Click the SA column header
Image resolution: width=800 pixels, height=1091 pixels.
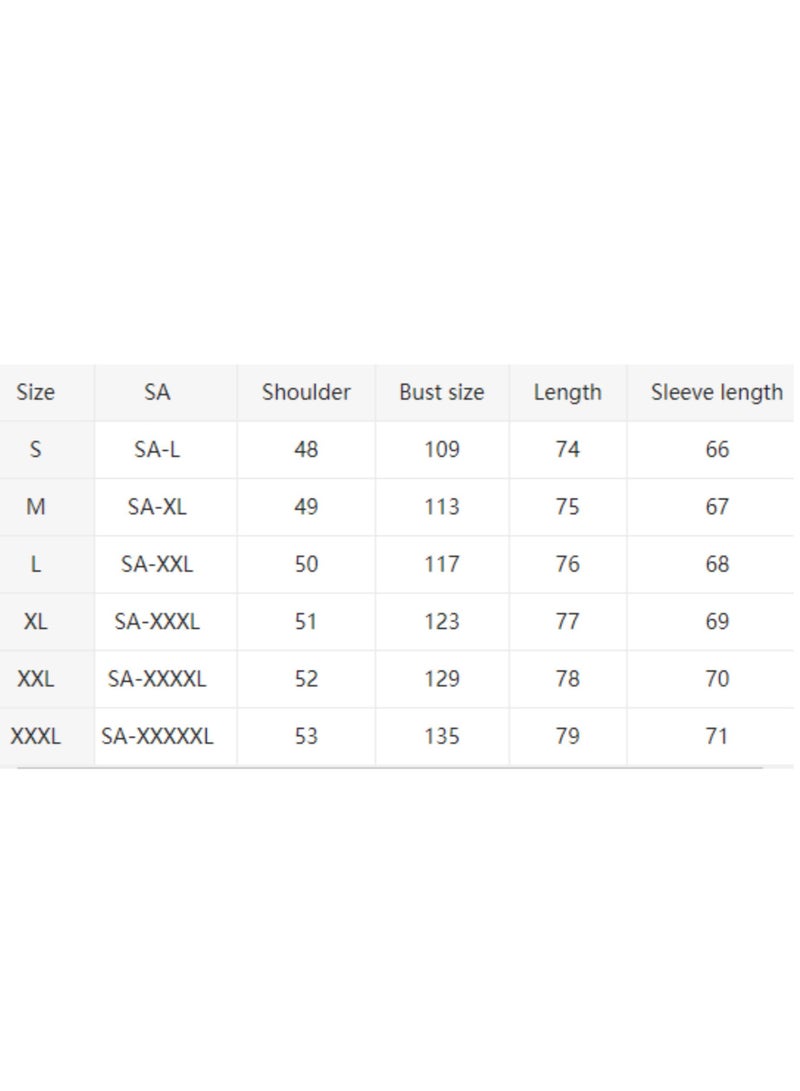[157, 392]
